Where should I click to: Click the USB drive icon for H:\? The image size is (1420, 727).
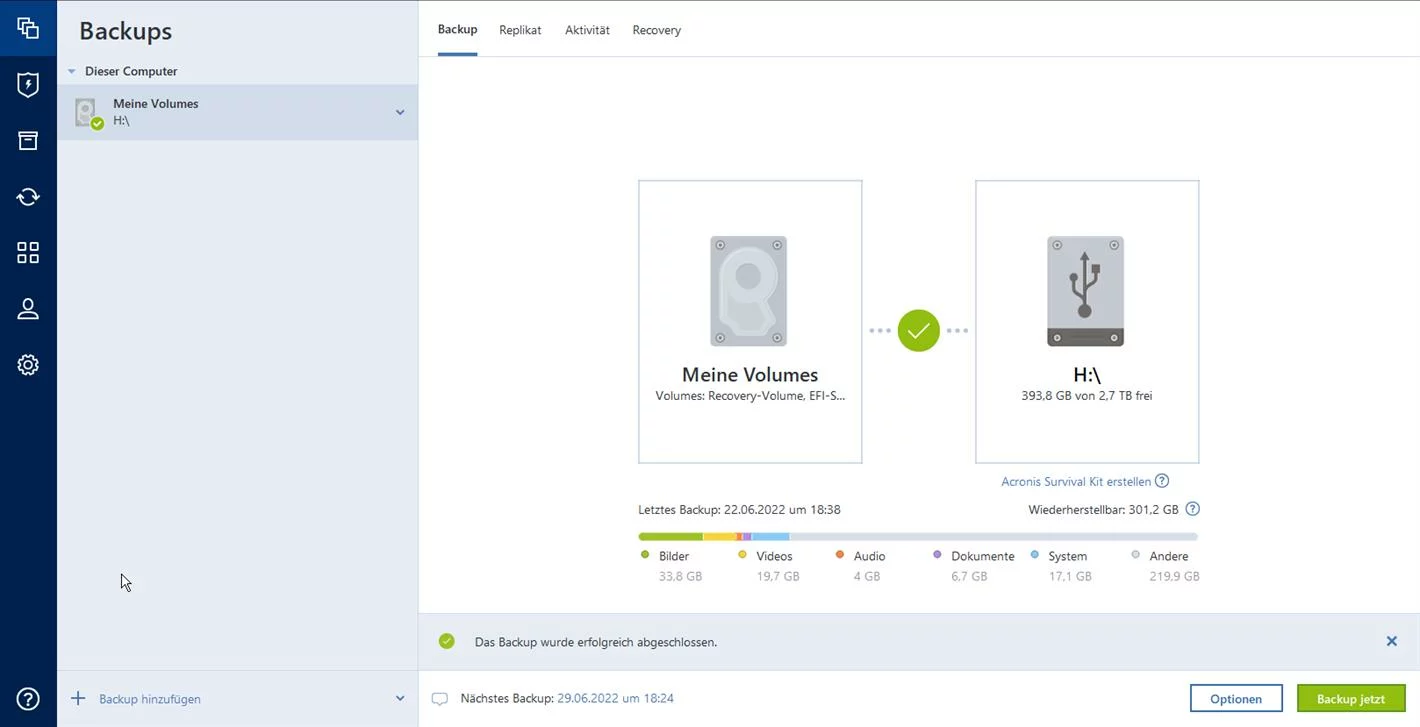pos(1085,291)
